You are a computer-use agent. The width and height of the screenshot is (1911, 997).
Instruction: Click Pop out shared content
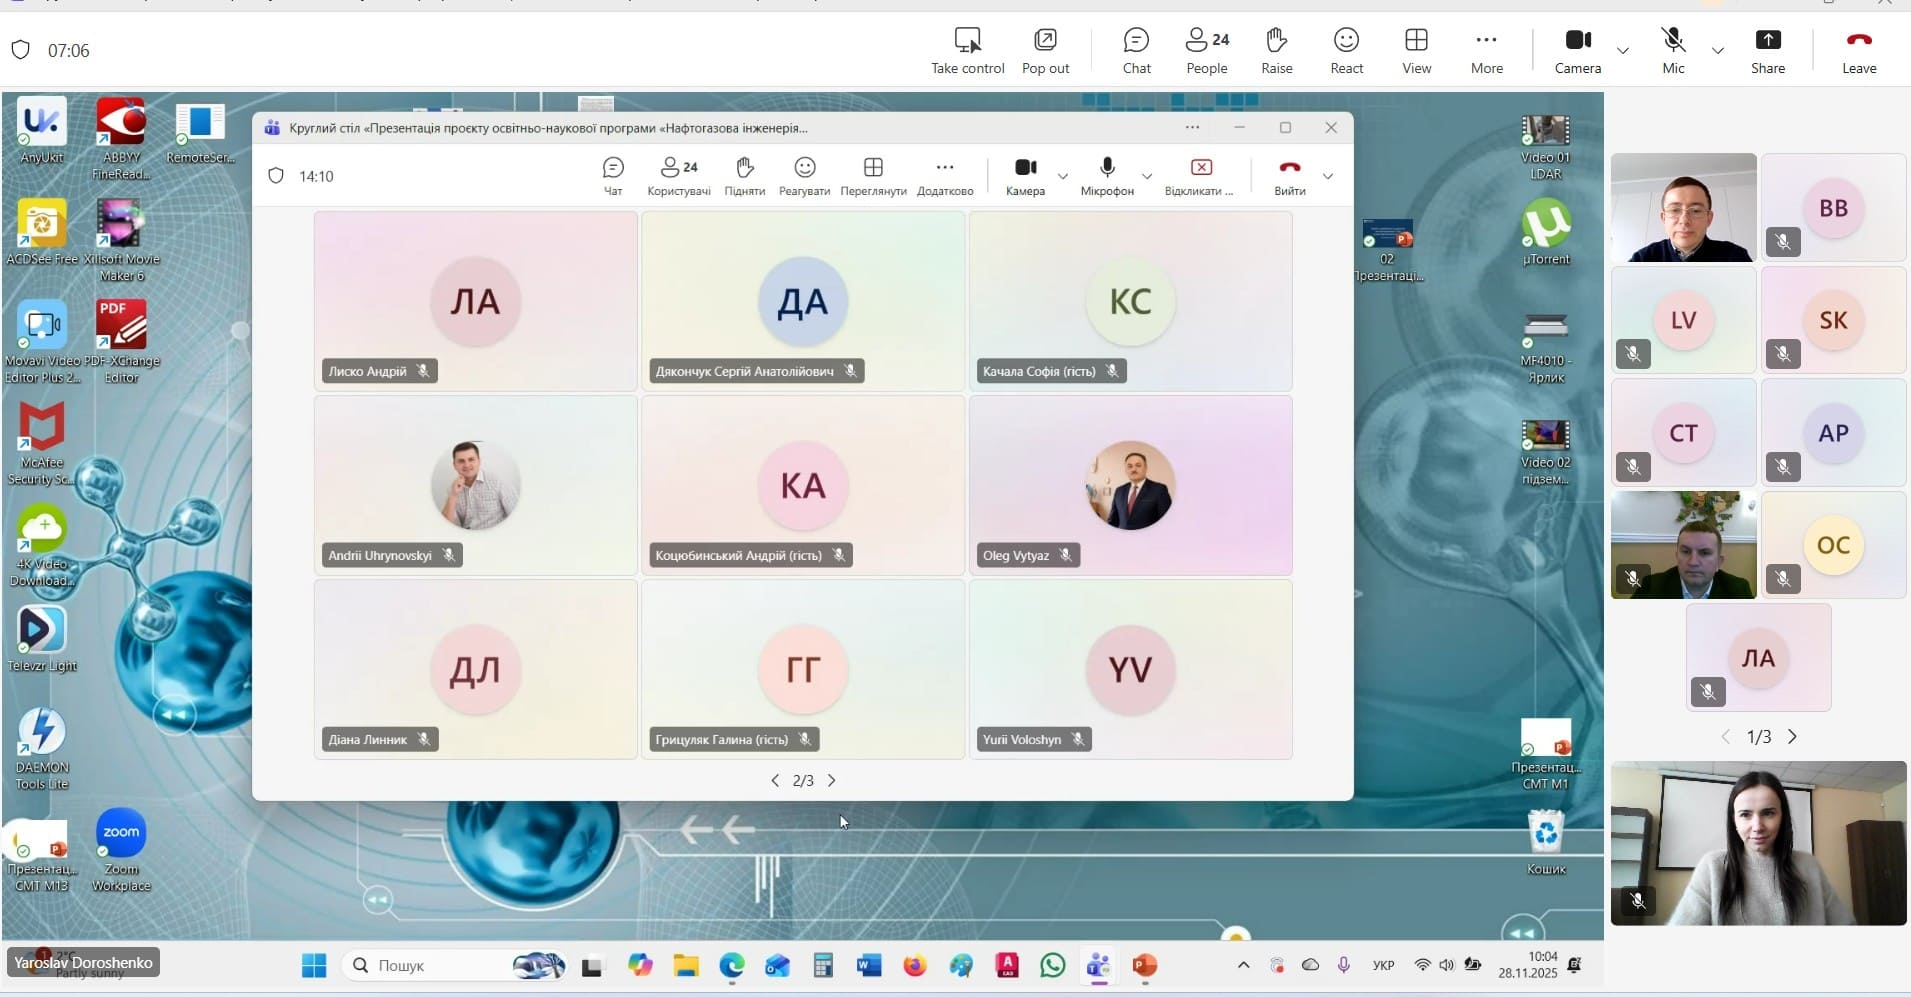click(x=1045, y=50)
